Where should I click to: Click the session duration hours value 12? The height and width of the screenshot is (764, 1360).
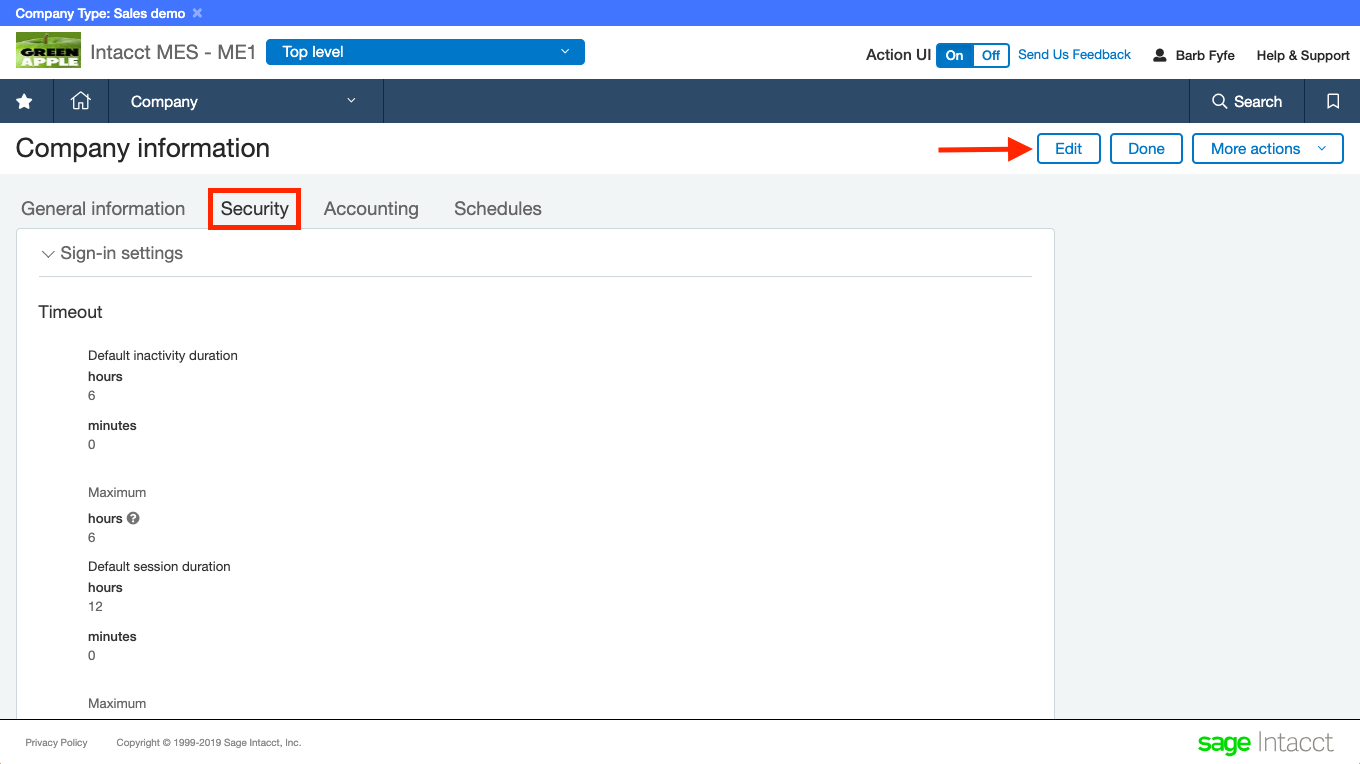coord(95,606)
